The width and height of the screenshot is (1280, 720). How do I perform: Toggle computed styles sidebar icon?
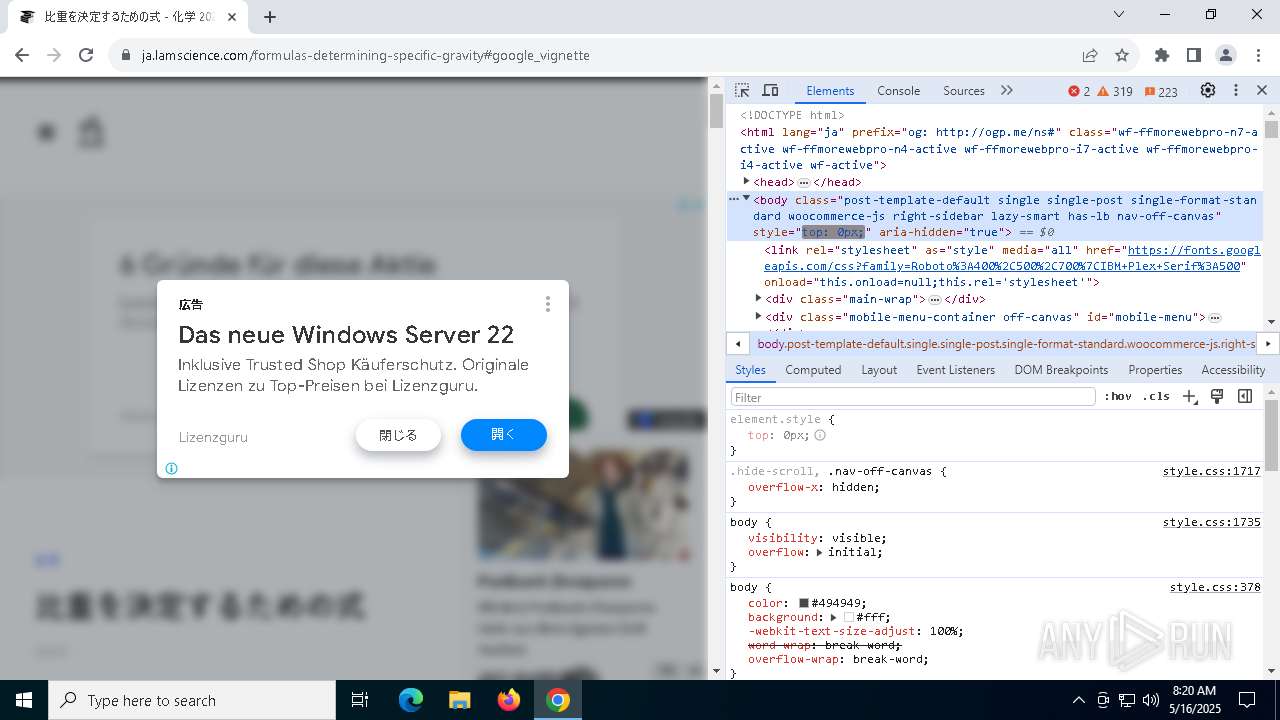(x=1245, y=397)
